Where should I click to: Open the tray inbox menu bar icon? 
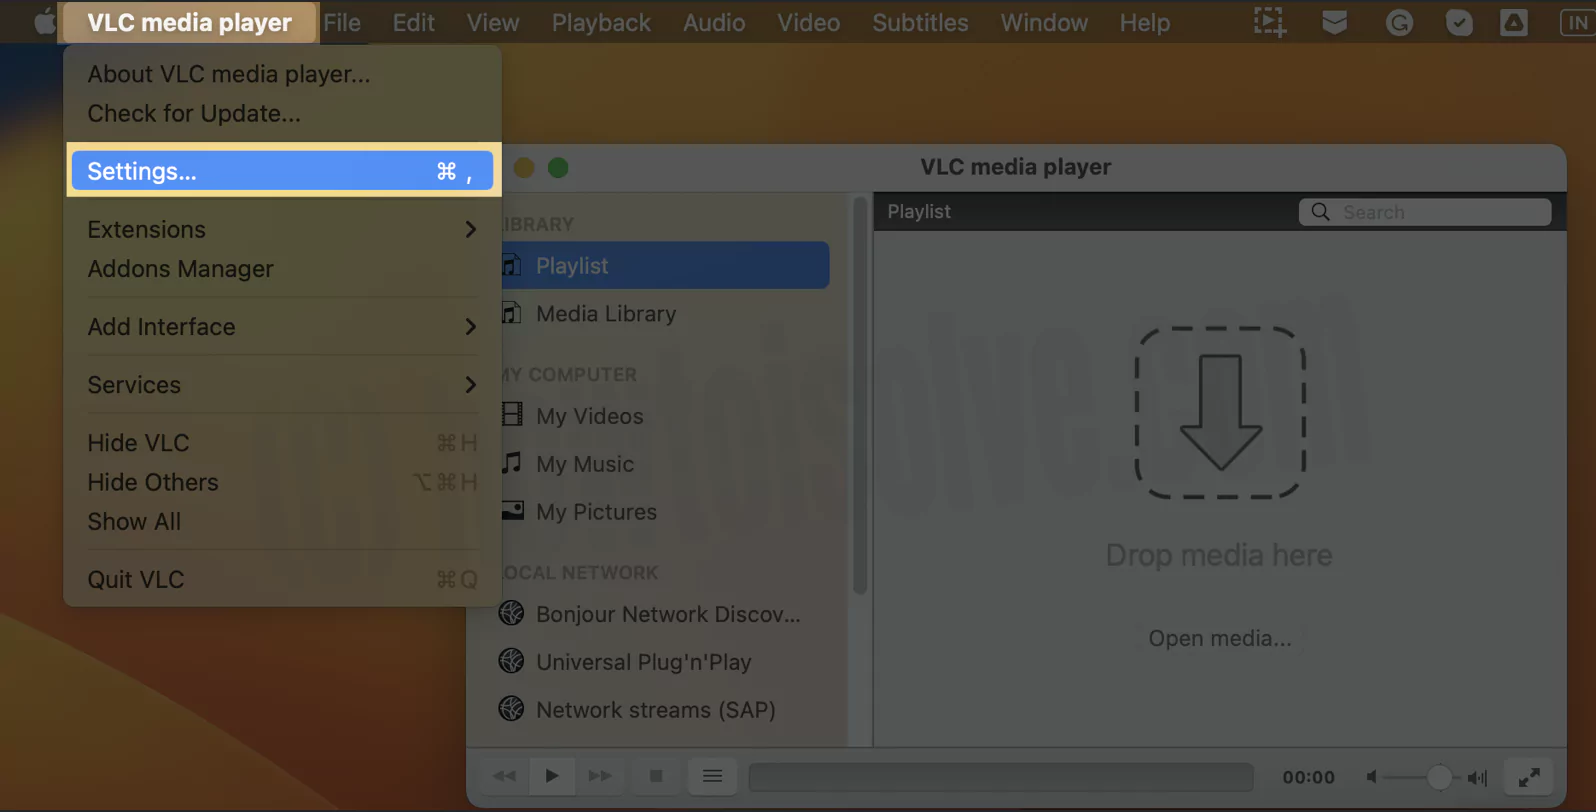coord(1334,22)
